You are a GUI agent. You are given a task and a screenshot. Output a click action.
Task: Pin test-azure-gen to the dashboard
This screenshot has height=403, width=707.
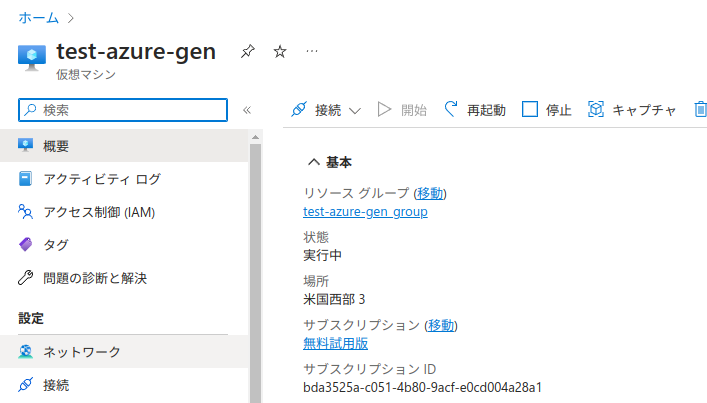247,51
